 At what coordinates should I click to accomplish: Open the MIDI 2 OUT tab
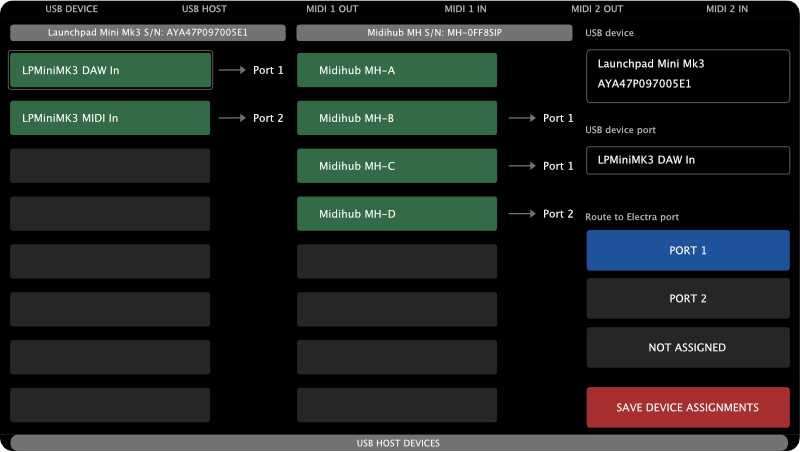(x=597, y=9)
